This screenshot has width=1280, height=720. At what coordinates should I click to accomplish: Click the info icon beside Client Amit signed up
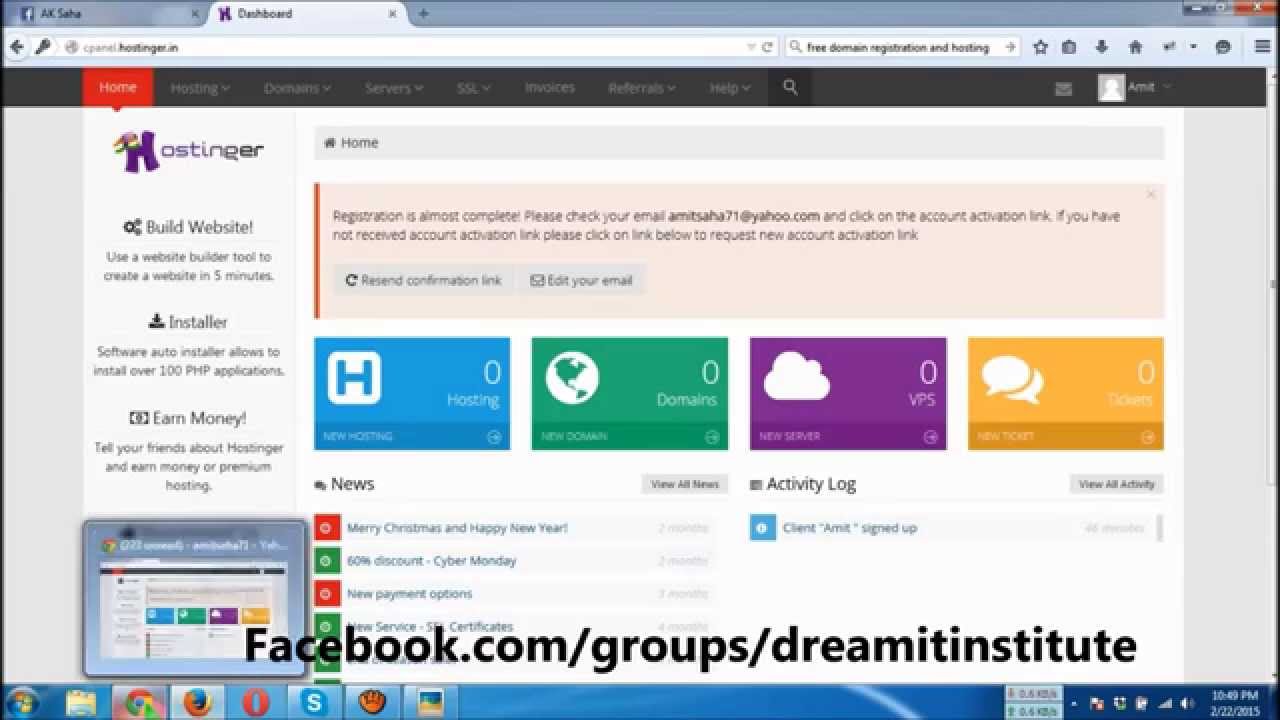tap(762, 528)
